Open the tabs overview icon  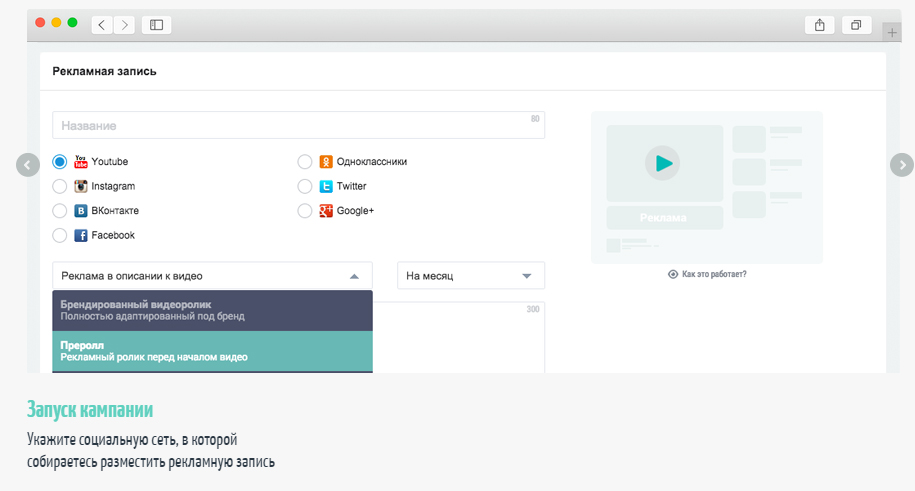coord(857,25)
